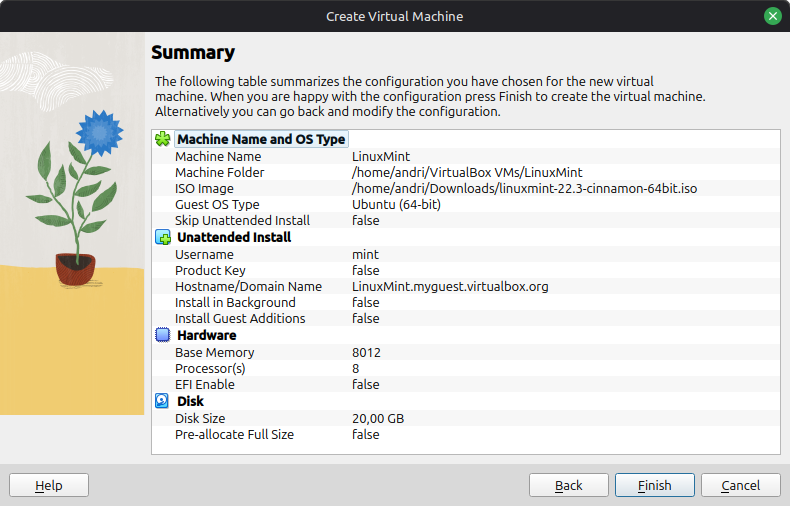Close the Create Virtual Machine dialog
Image resolution: width=790 pixels, height=506 pixels.
click(772, 16)
